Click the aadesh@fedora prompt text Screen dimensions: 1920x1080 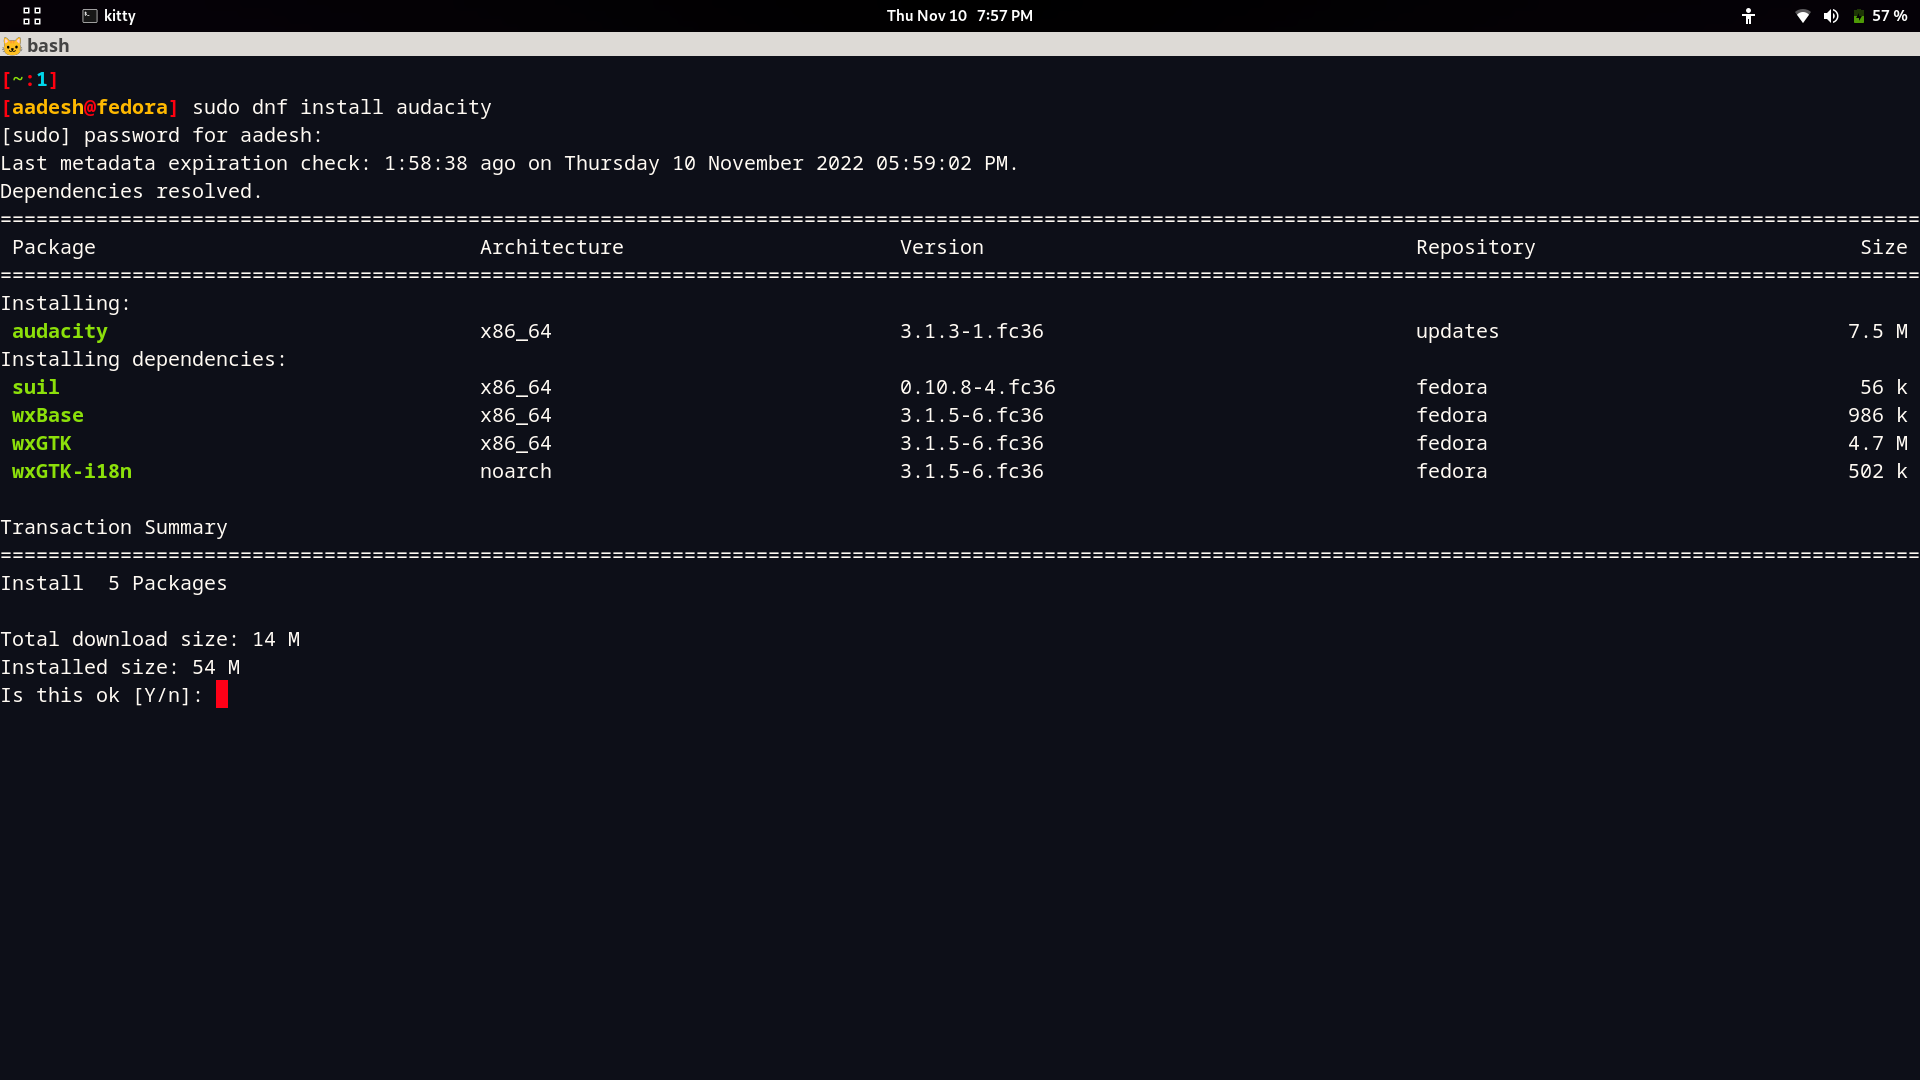(90, 107)
